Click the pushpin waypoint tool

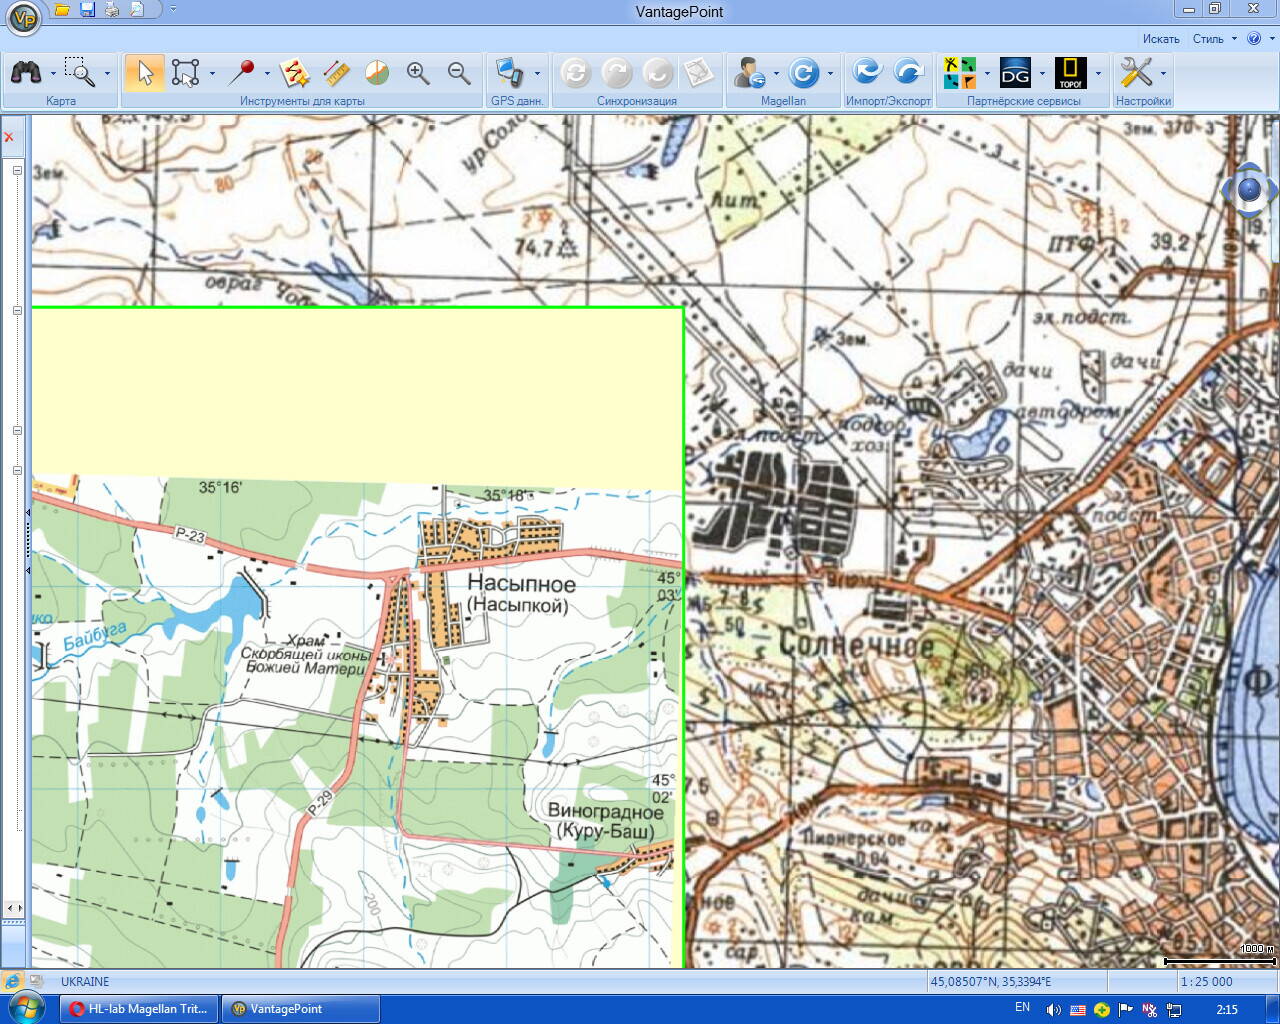[x=241, y=73]
